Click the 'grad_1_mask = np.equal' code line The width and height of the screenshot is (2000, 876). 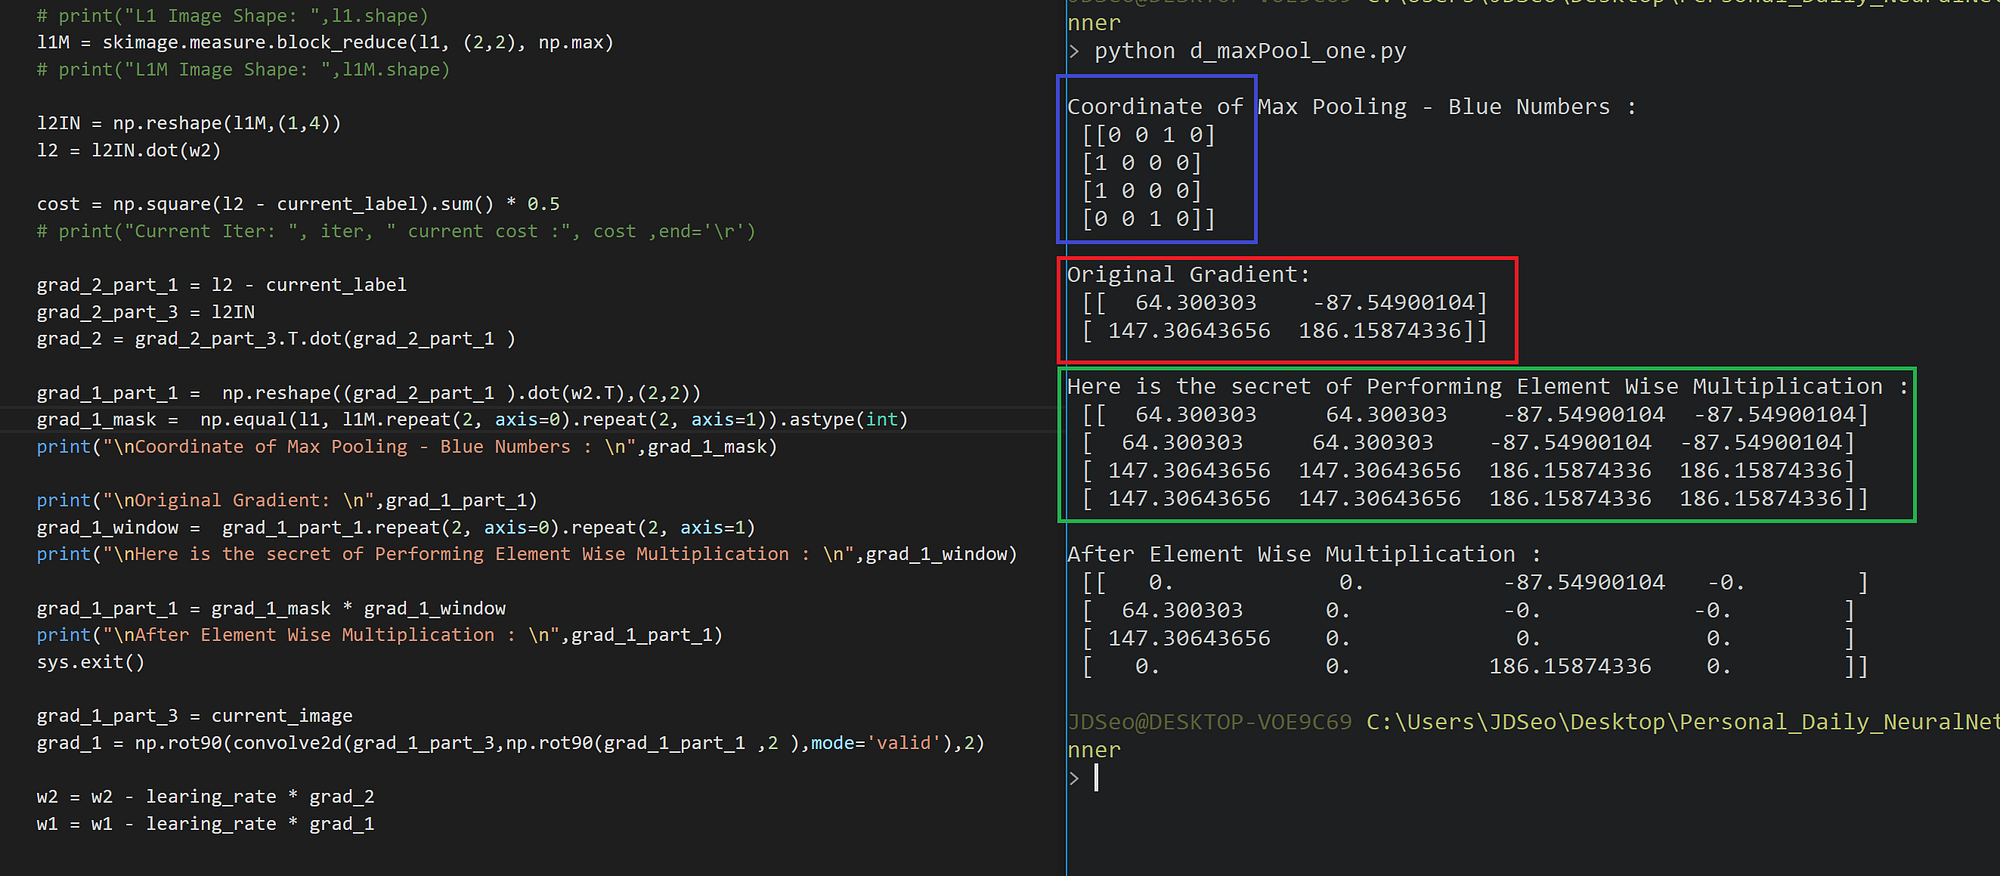472,420
